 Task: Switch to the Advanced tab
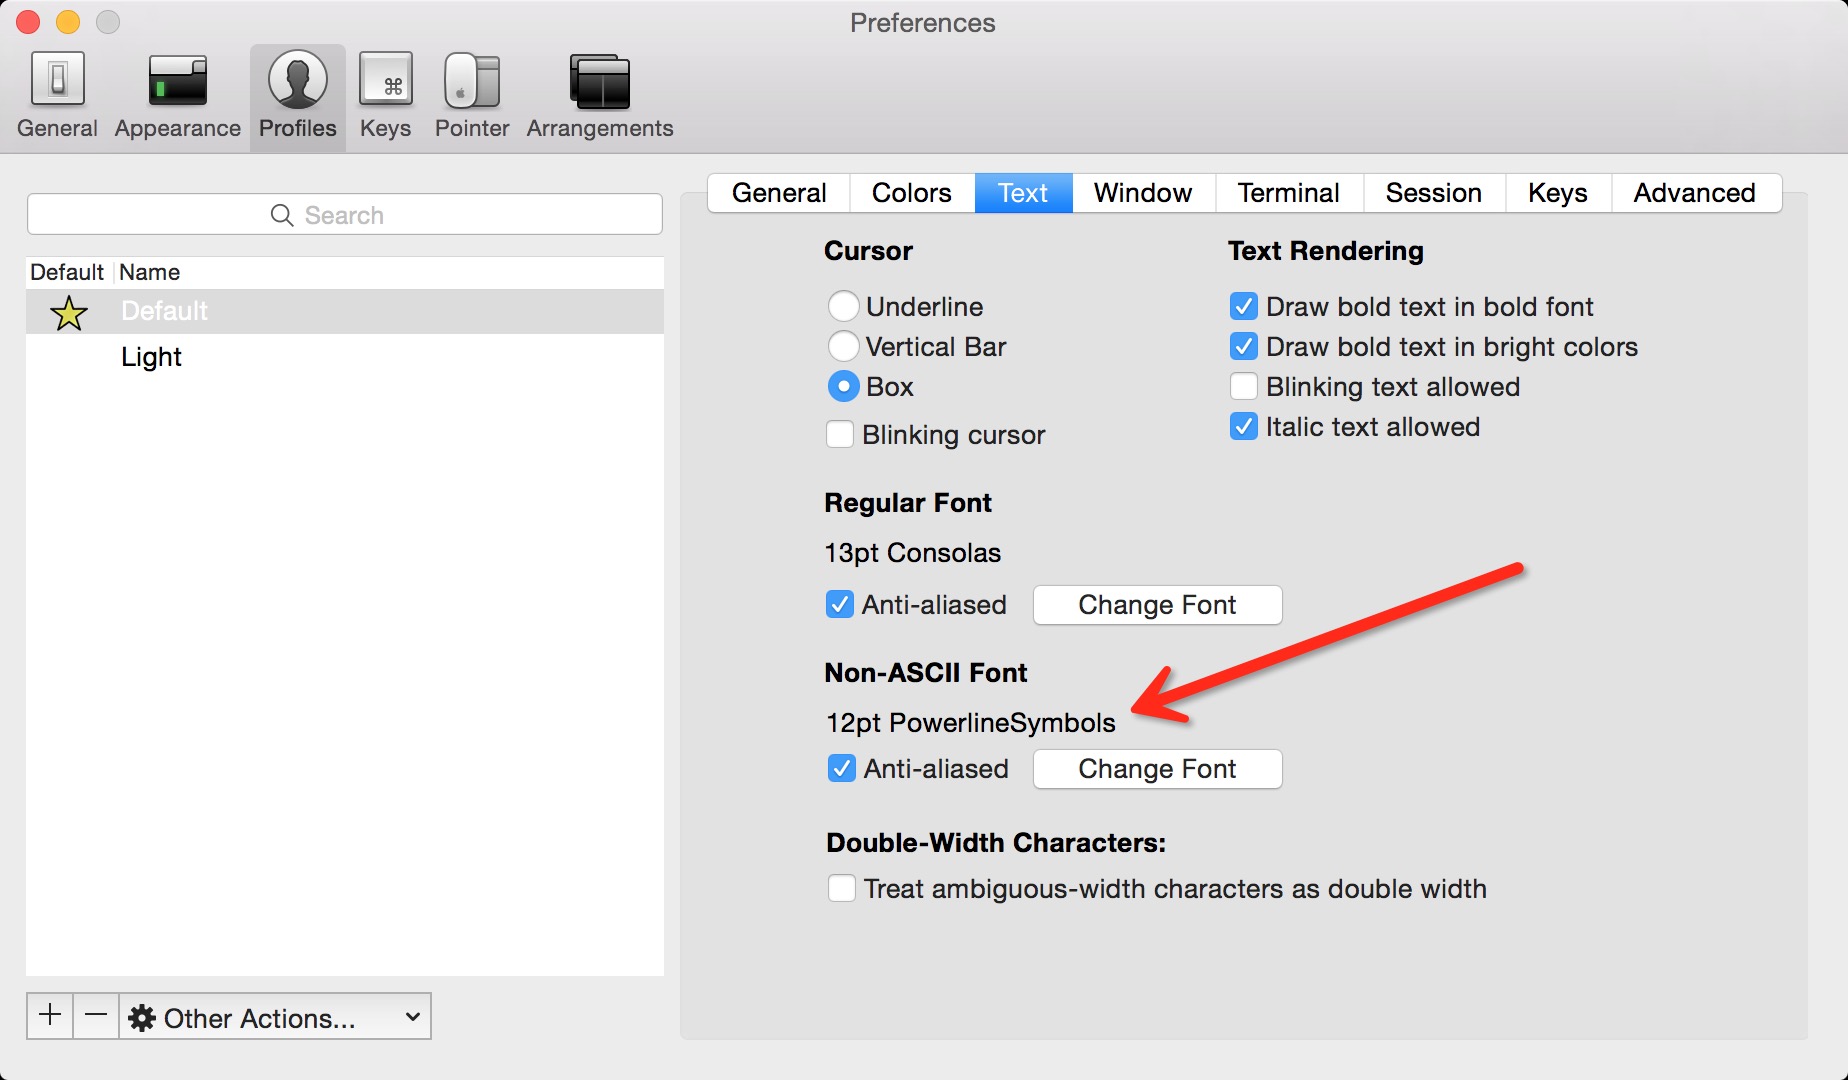1695,192
